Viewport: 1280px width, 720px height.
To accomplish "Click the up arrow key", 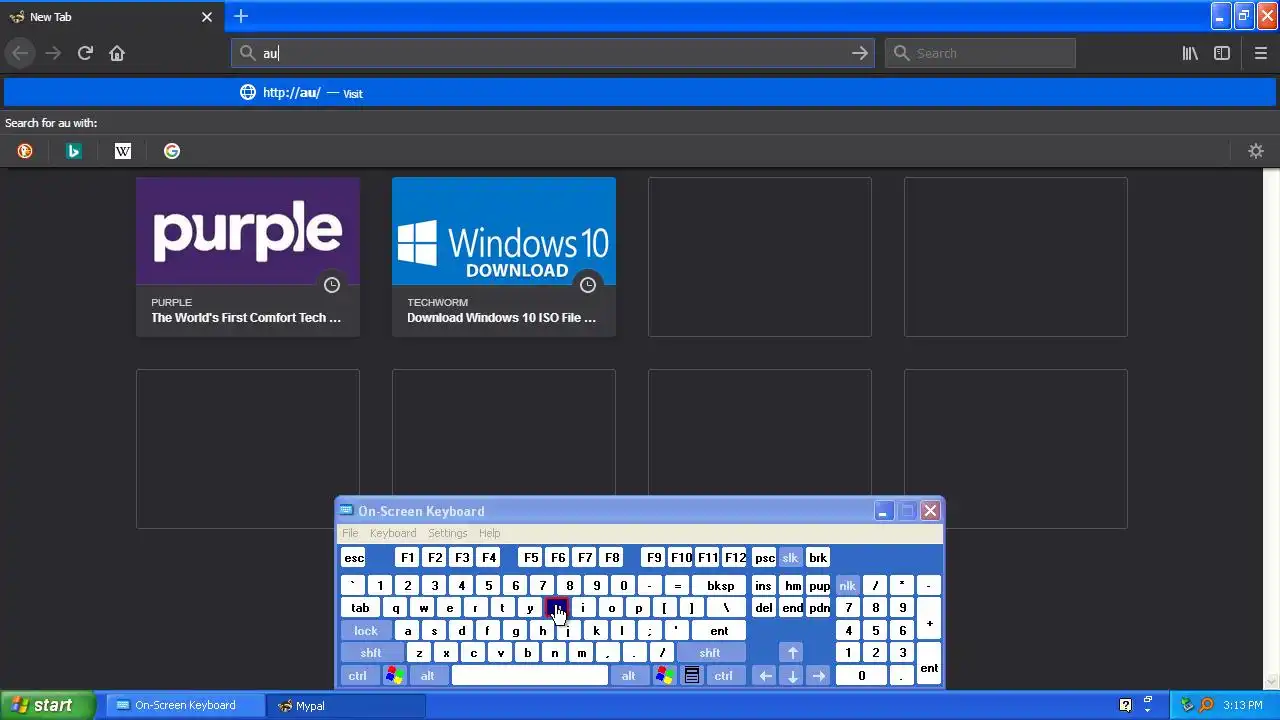I will [792, 653].
